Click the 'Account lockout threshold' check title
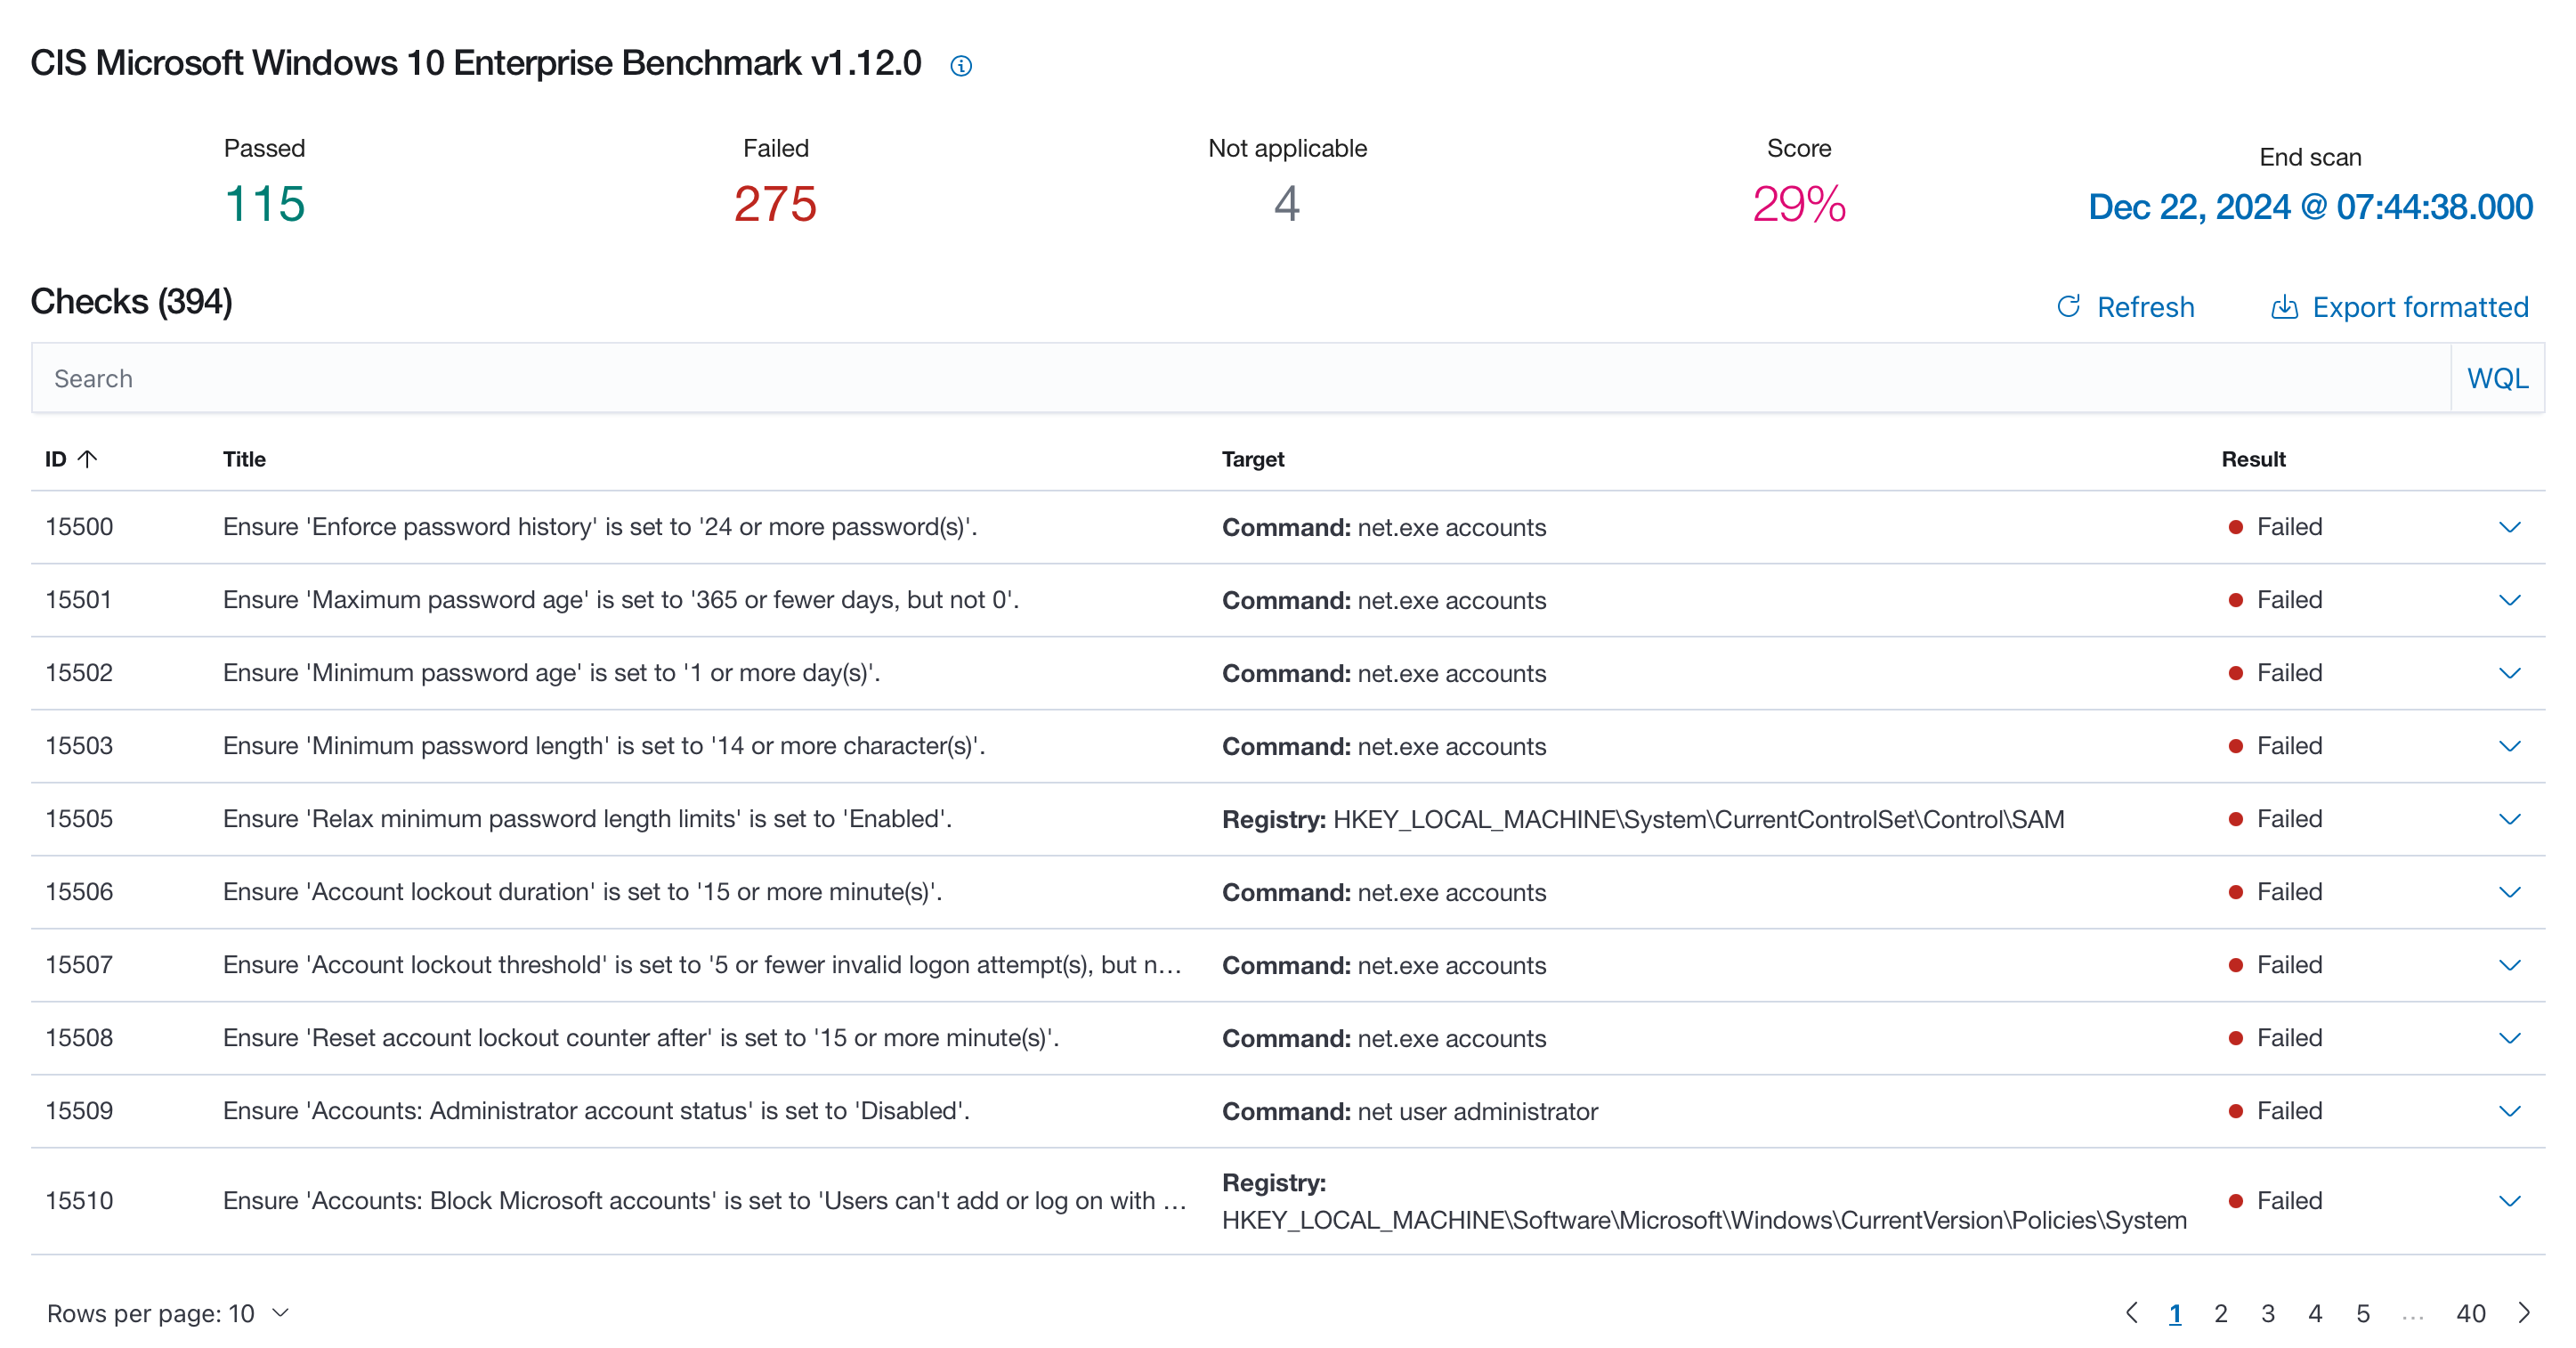 (x=703, y=965)
